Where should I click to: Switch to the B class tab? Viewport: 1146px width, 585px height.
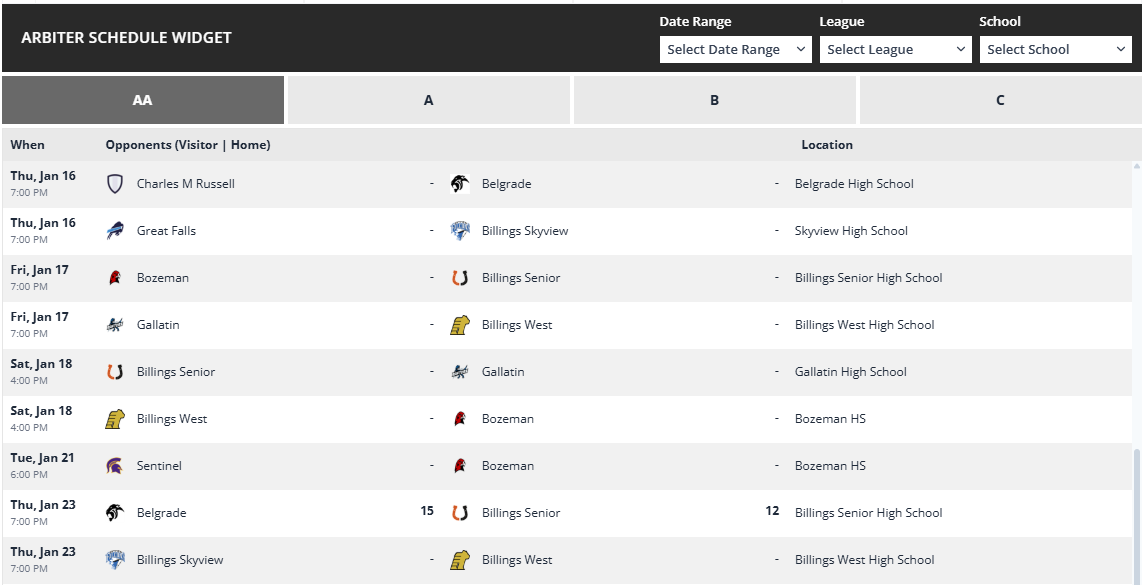click(x=714, y=100)
